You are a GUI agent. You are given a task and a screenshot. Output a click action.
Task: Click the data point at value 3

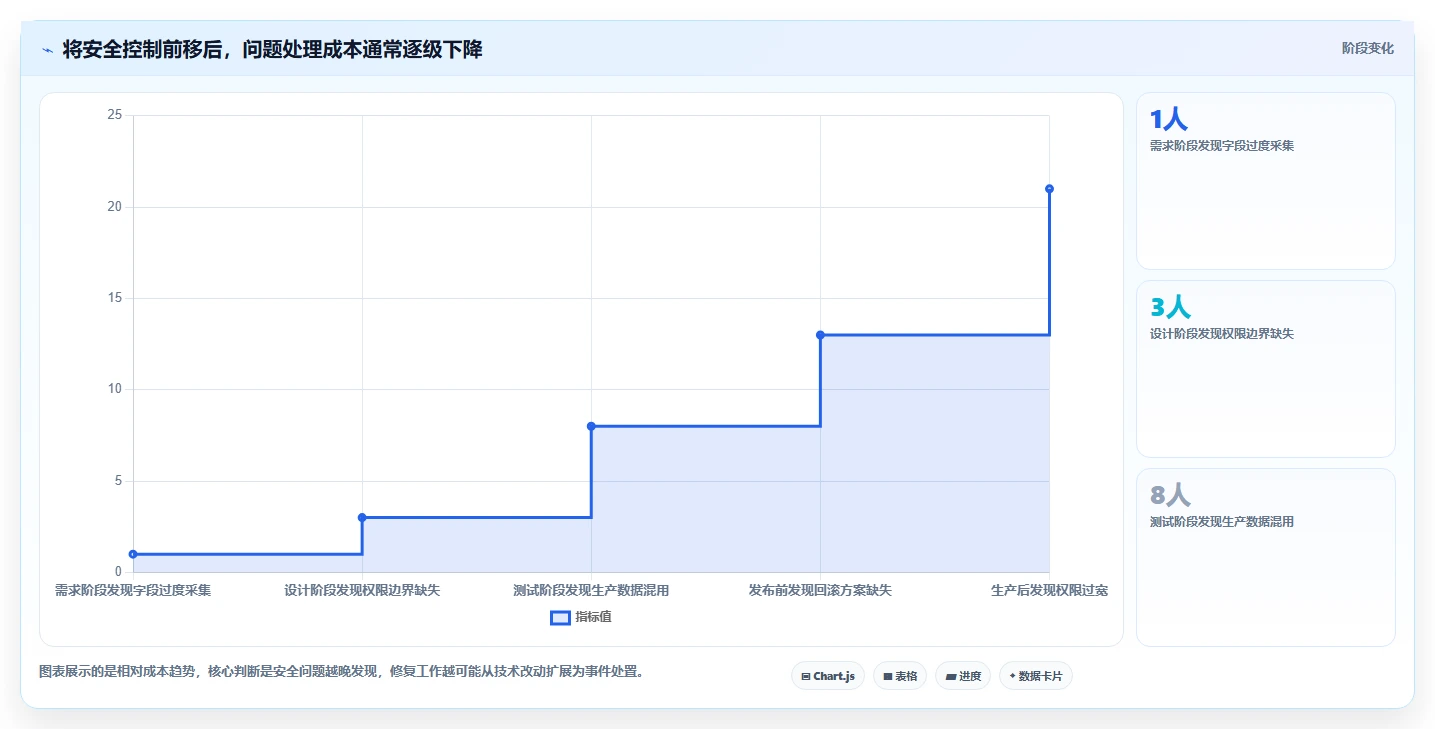(362, 517)
